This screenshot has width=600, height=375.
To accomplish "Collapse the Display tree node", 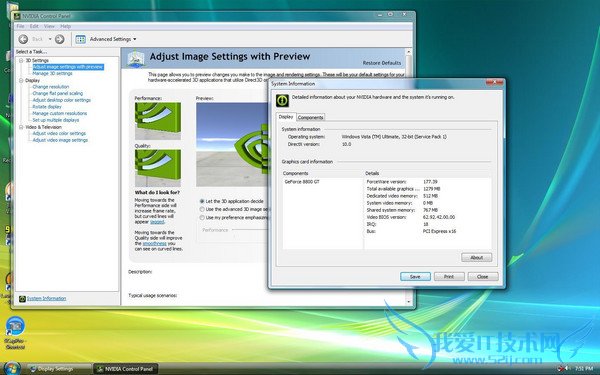I will (21, 80).
